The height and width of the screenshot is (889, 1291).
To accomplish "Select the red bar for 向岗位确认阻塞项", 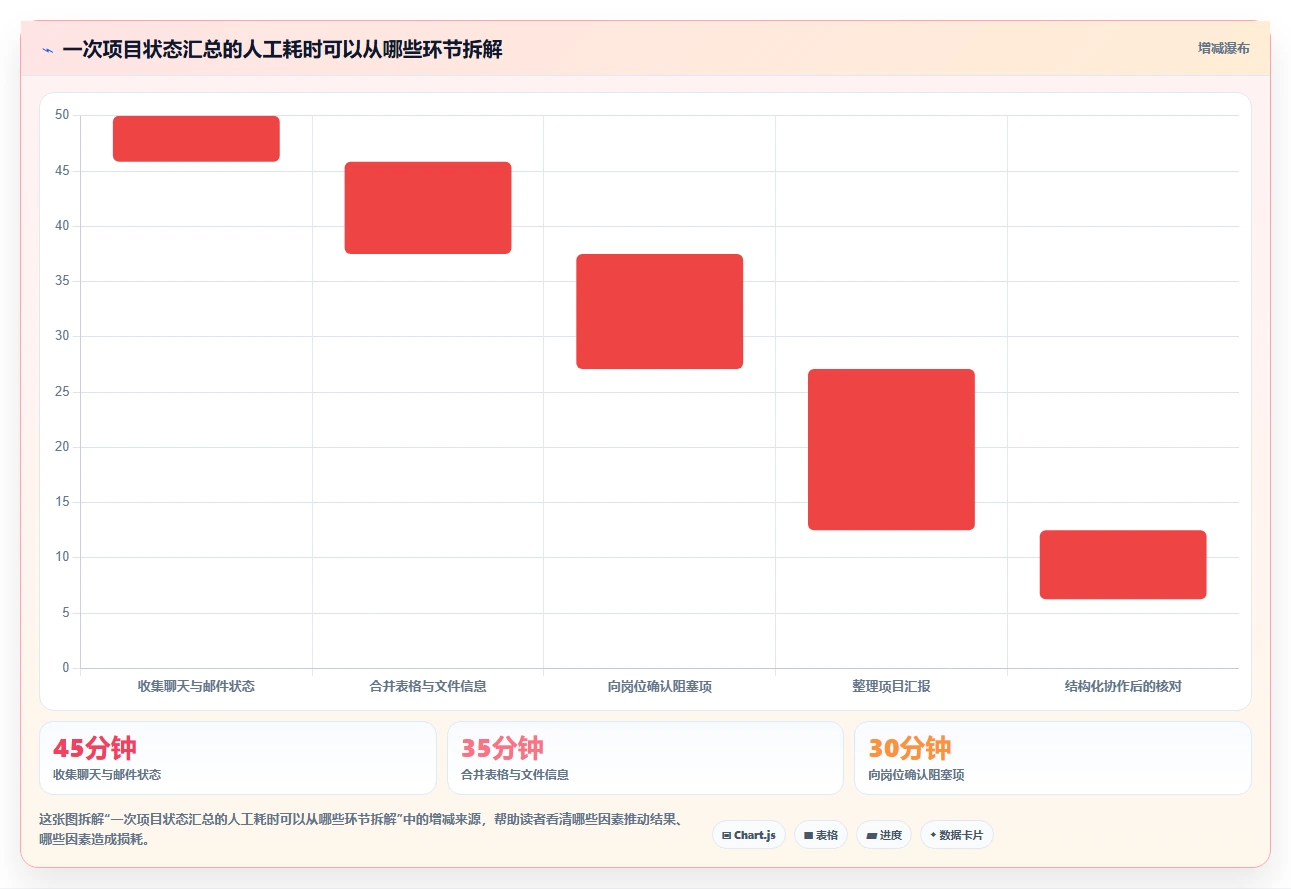I will pyautogui.click(x=660, y=312).
